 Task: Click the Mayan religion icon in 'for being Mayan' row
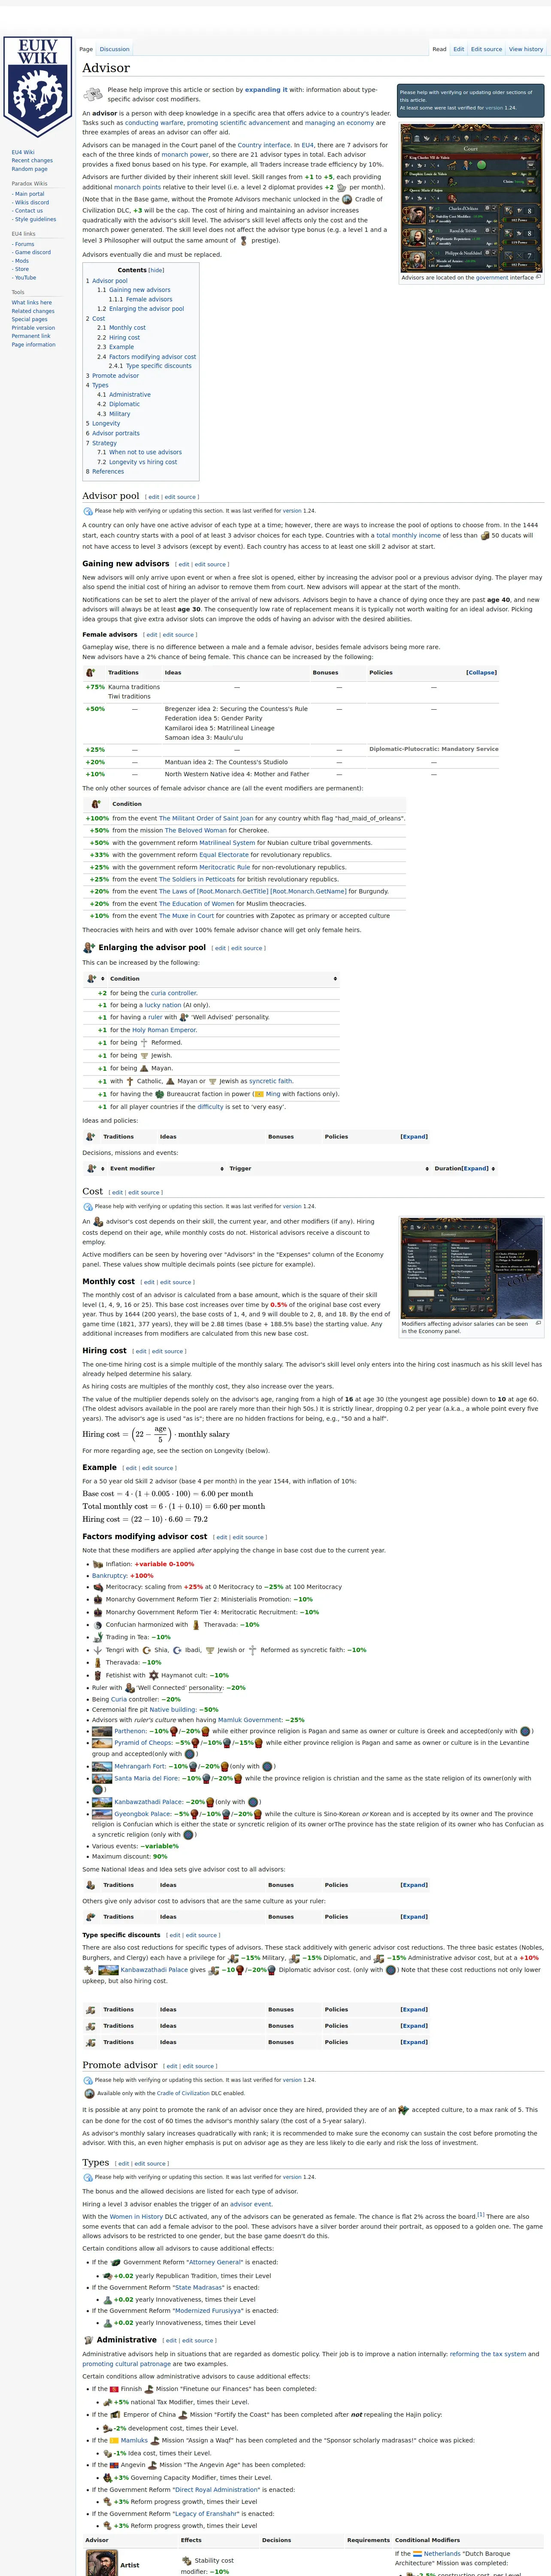[144, 1068]
